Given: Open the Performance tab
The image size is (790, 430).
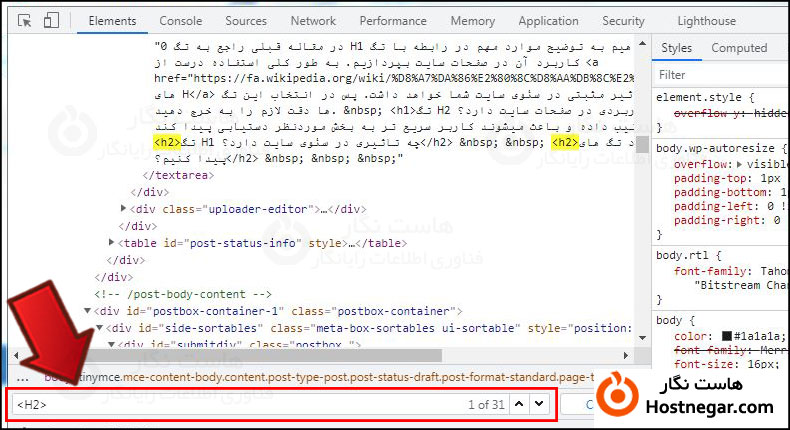Looking at the screenshot, I should coord(392,21).
